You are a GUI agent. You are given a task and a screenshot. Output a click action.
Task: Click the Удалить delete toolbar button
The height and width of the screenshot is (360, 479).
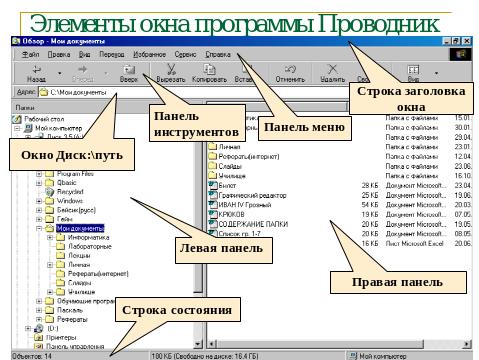click(x=332, y=74)
